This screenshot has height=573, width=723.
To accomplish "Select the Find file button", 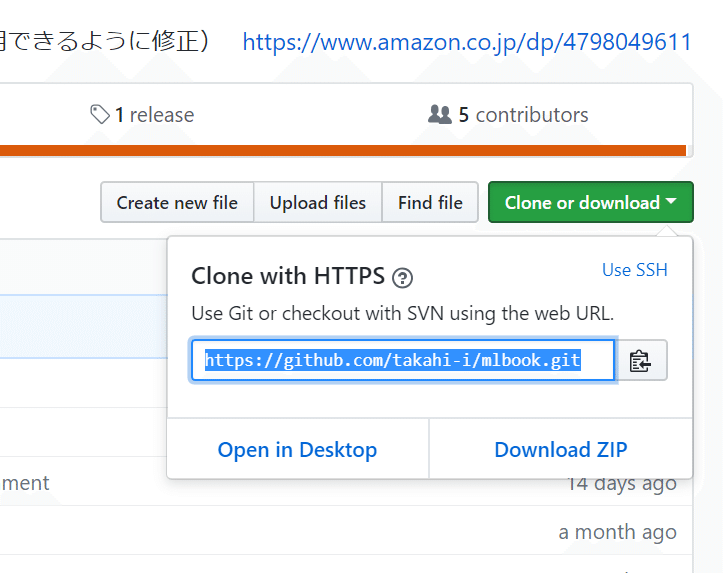I will pyautogui.click(x=430, y=202).
